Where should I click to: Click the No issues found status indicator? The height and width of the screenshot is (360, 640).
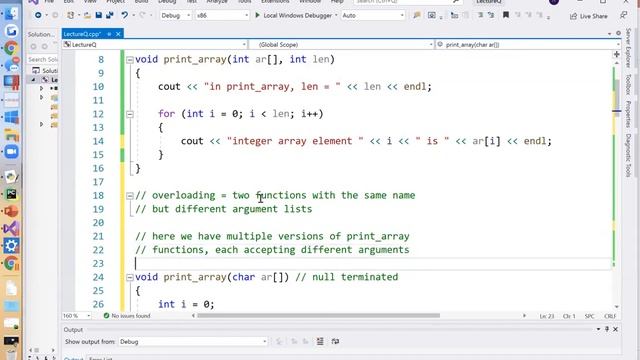[x=127, y=316]
